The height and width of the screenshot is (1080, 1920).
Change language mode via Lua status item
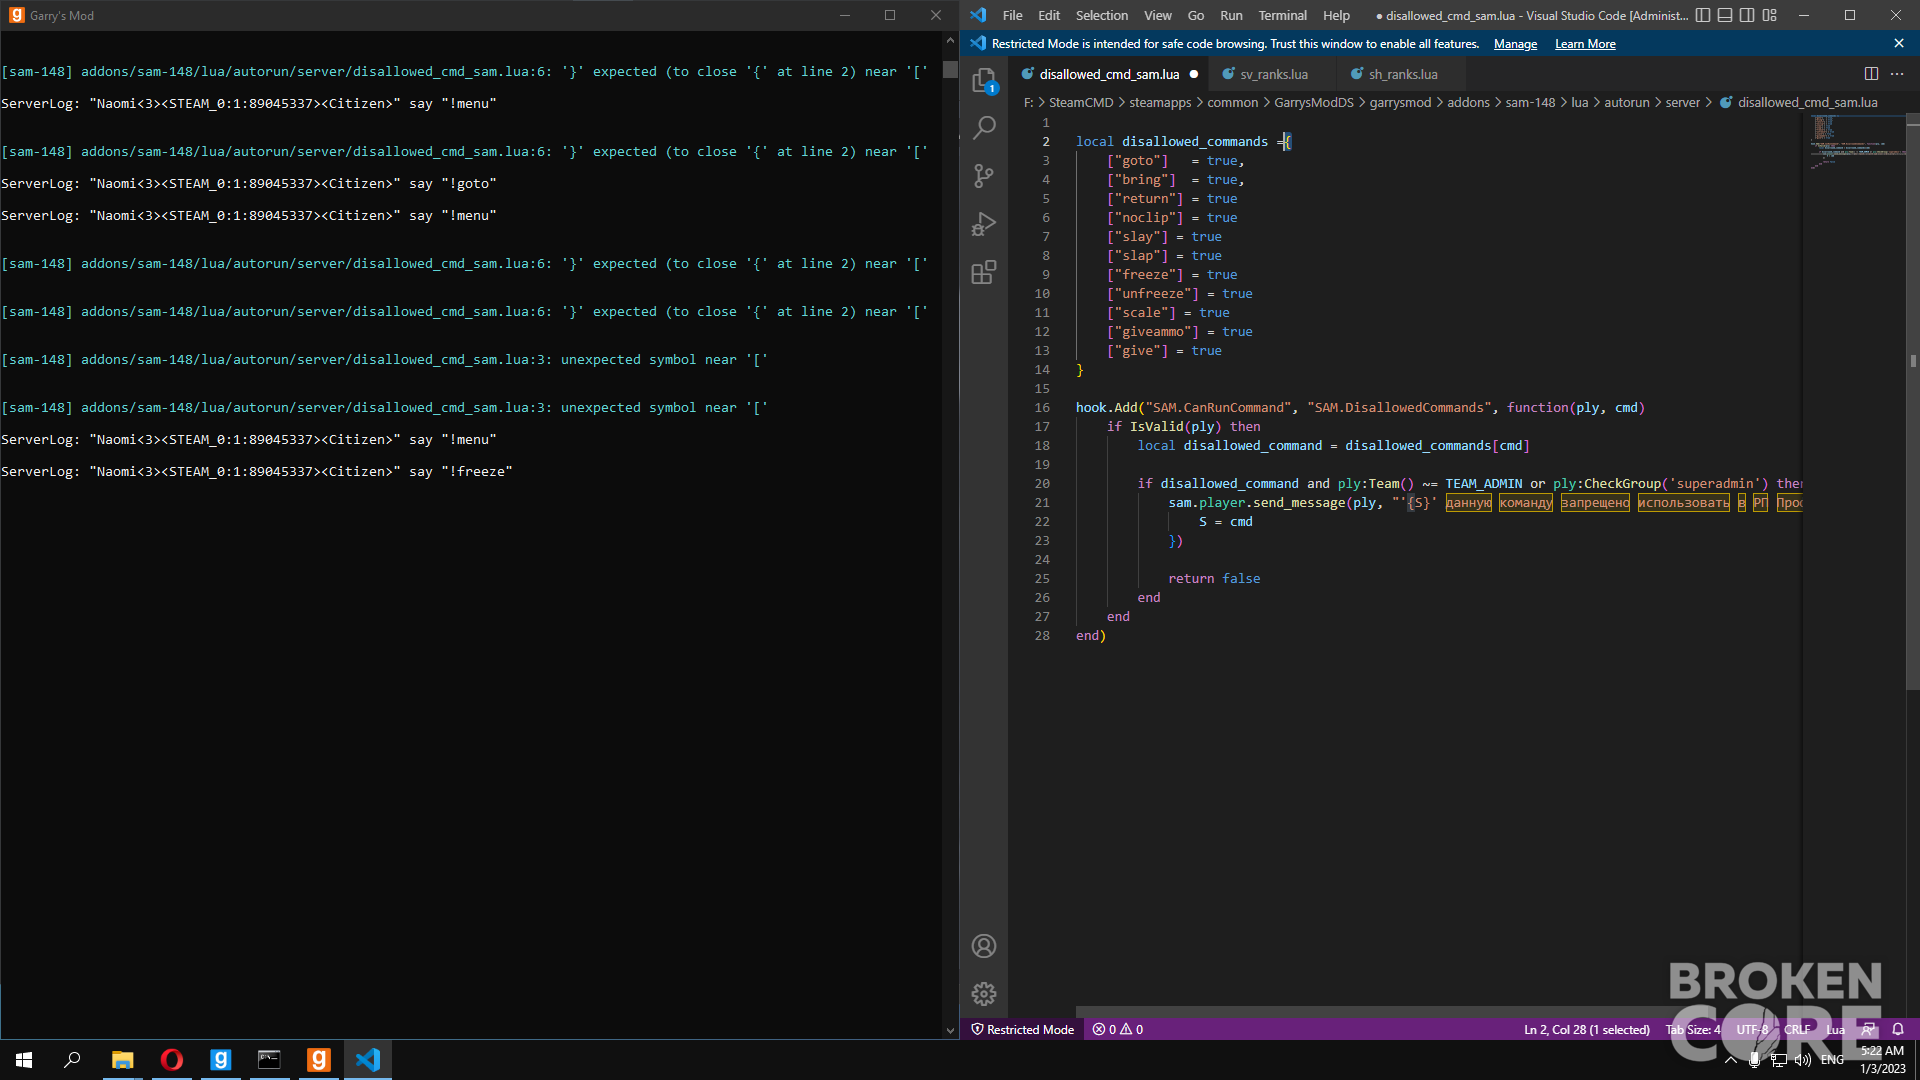pyautogui.click(x=1835, y=1029)
